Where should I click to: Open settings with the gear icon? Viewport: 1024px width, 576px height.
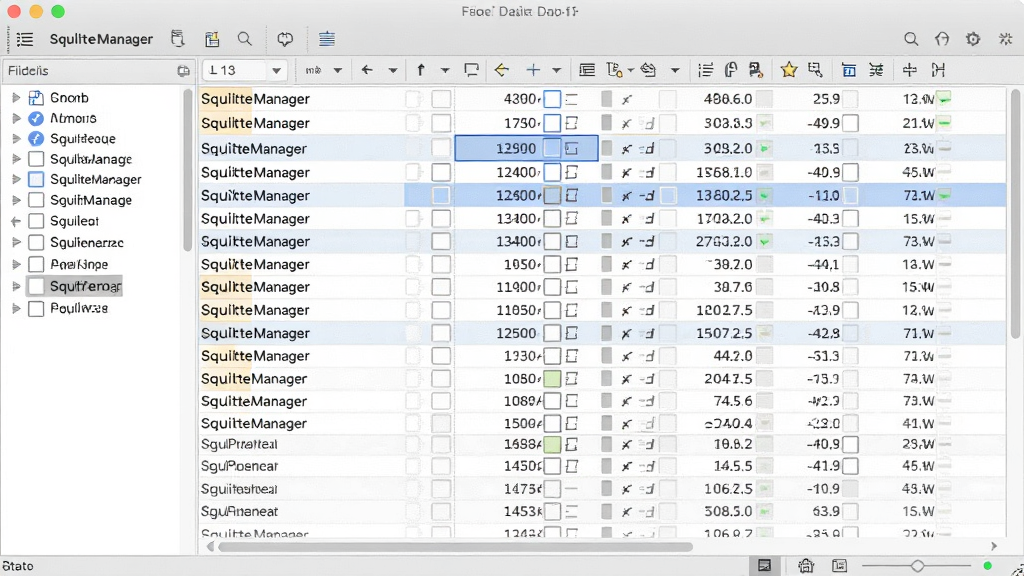tap(973, 39)
